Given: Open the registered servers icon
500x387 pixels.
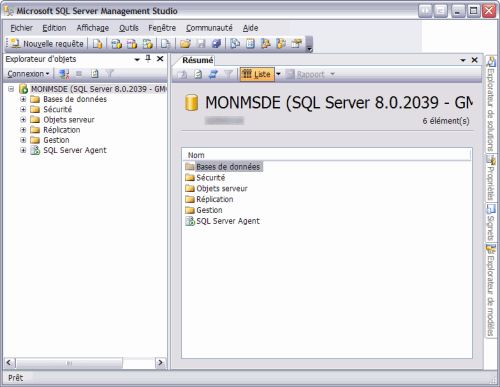Looking at the screenshot, I should (x=235, y=44).
